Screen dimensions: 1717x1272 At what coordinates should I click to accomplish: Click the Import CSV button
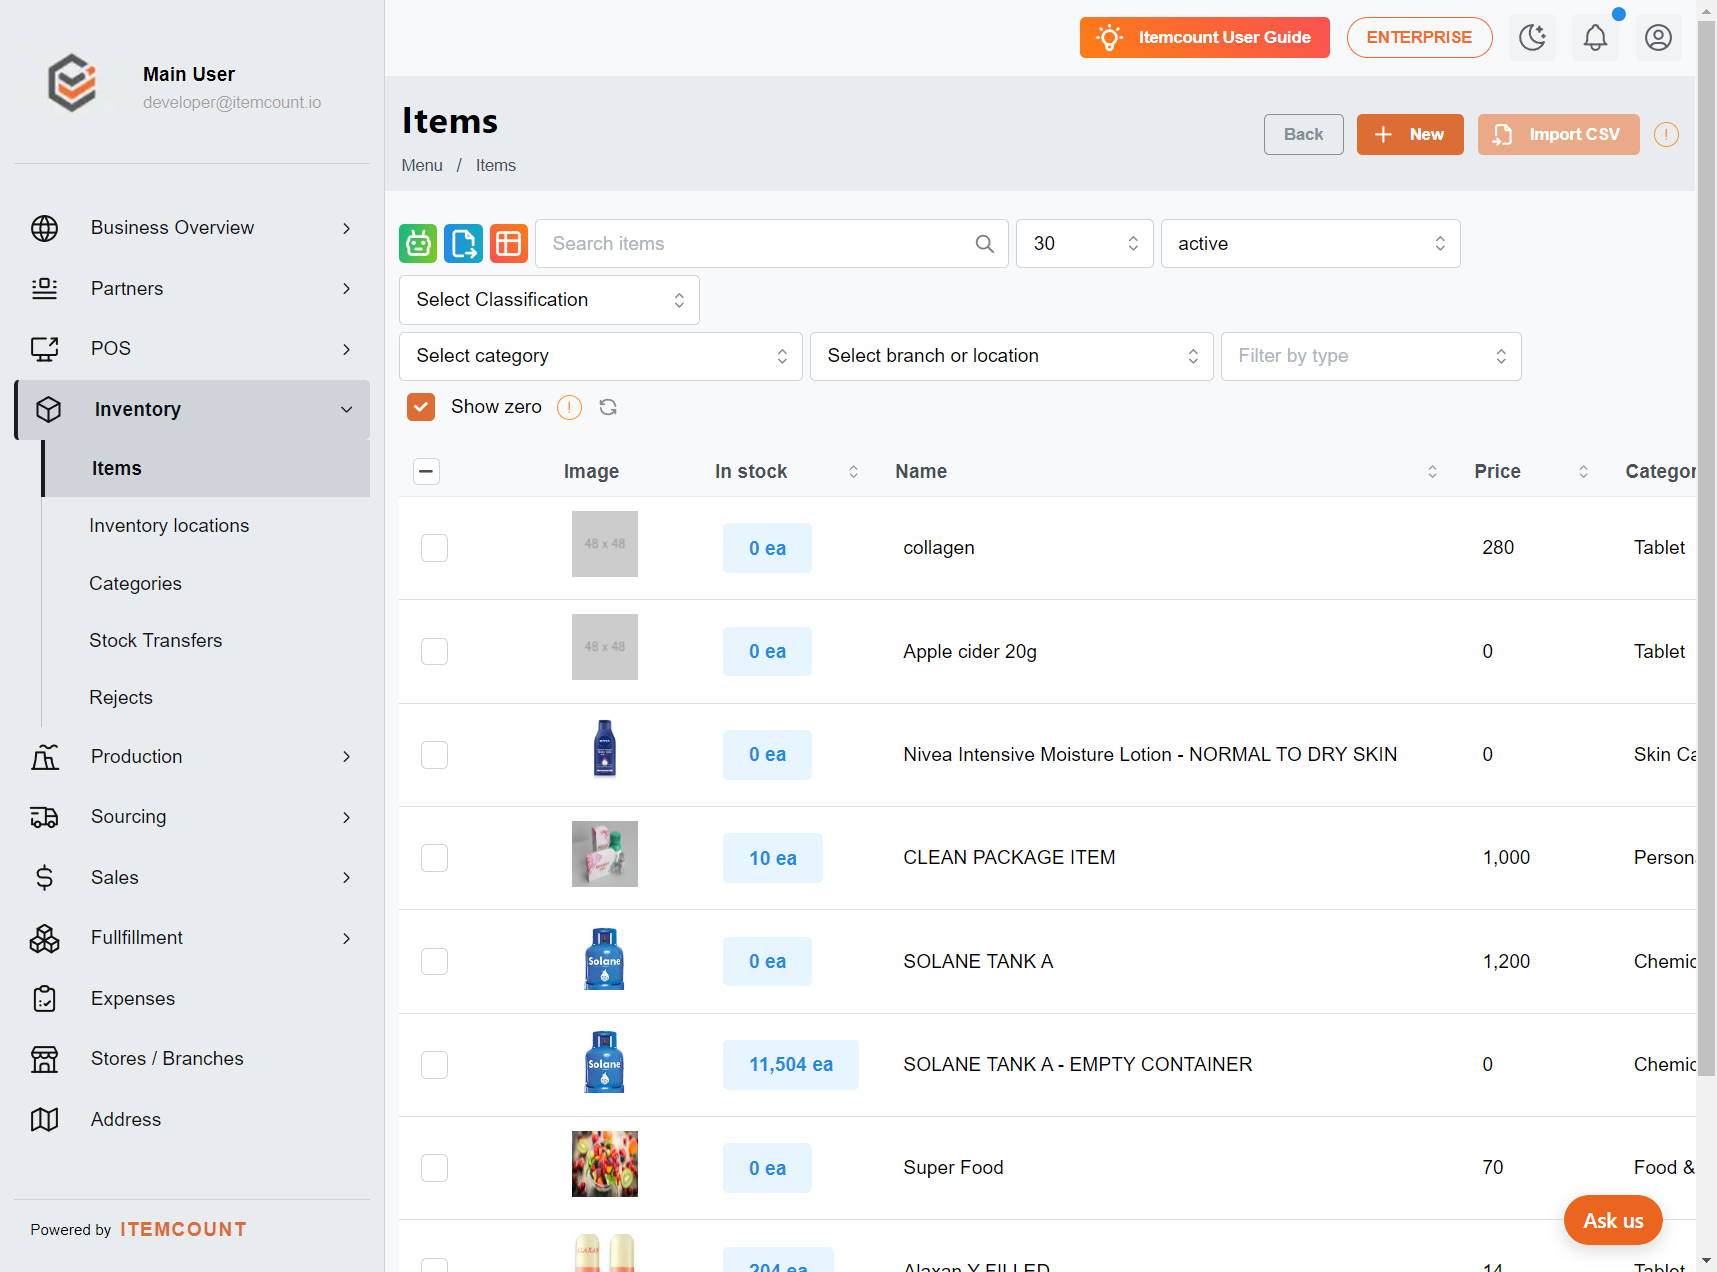point(1558,135)
